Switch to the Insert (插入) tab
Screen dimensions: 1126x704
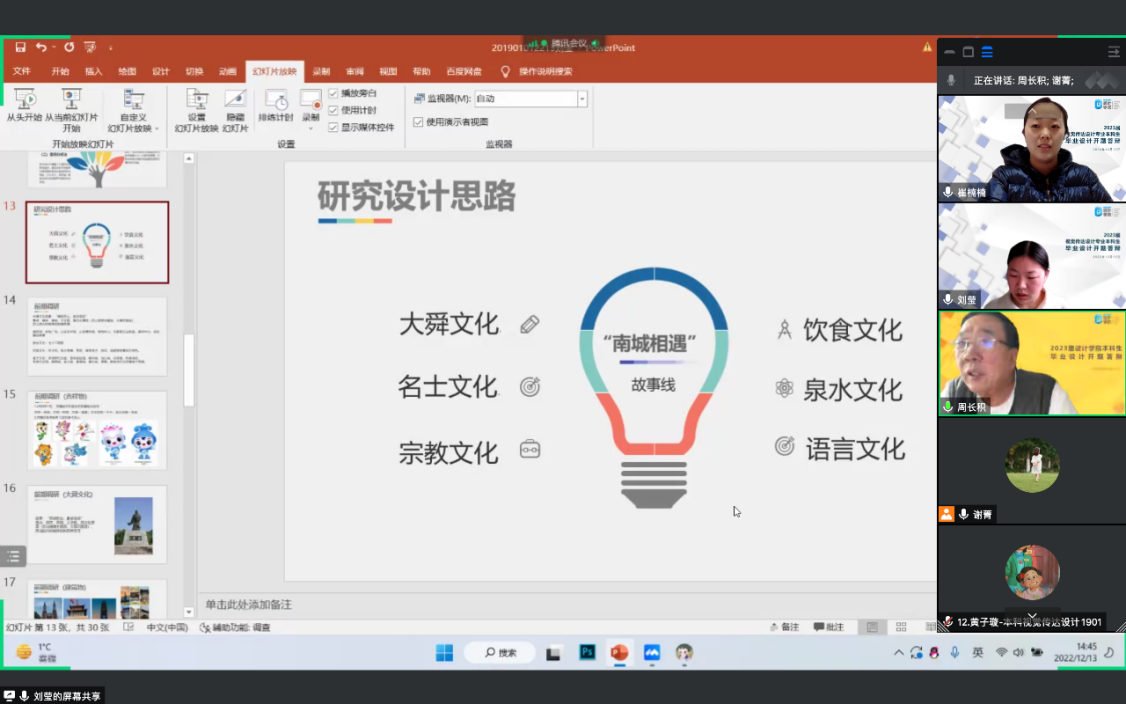pos(93,71)
